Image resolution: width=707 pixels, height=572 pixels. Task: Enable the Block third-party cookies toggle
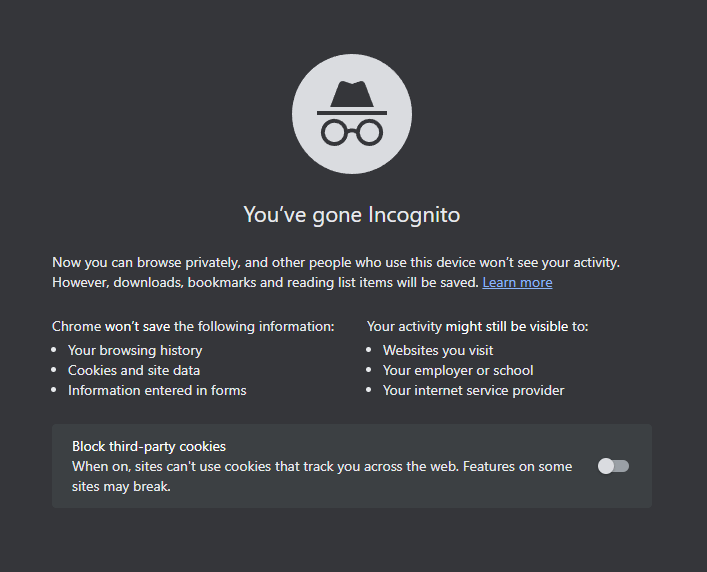[x=612, y=466]
